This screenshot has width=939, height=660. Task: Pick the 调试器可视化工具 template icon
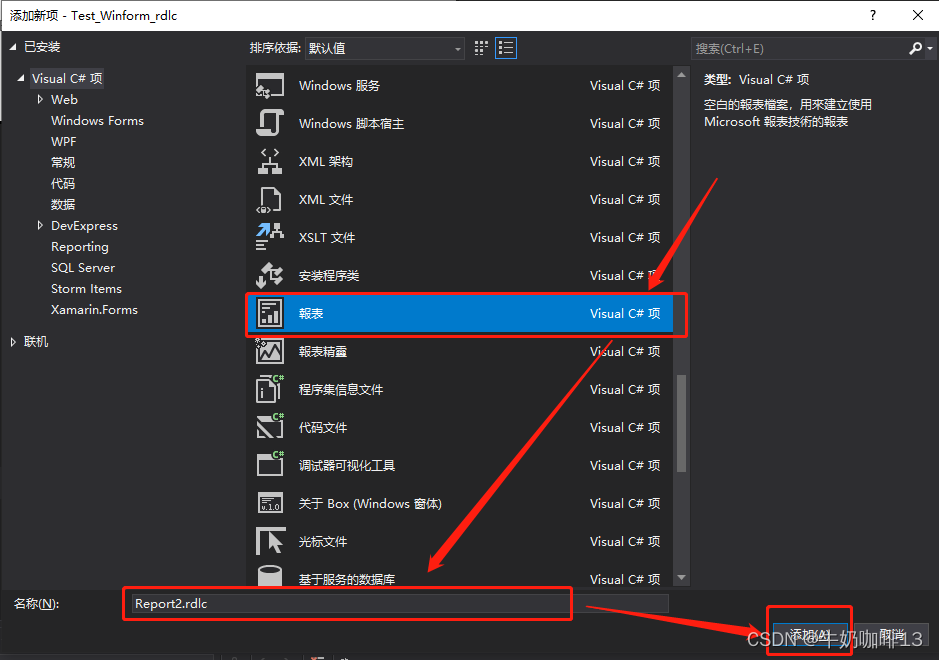269,465
